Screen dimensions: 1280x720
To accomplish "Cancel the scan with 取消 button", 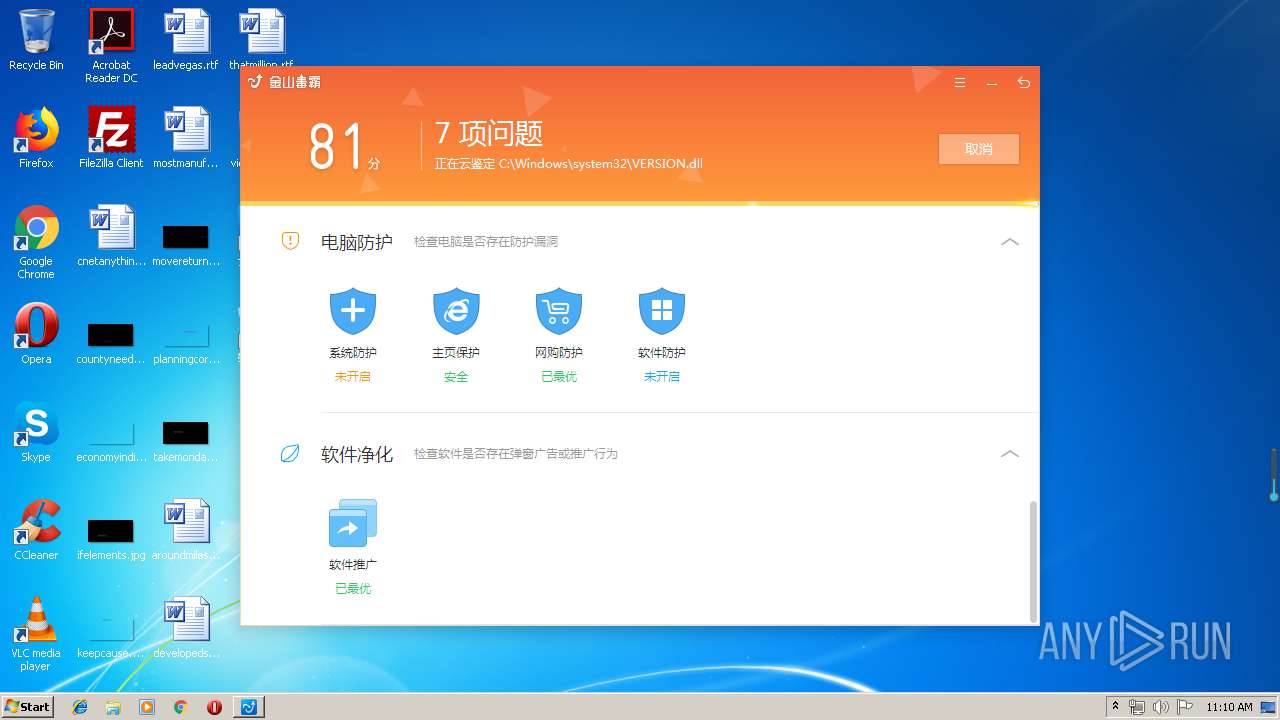I will 979,149.
